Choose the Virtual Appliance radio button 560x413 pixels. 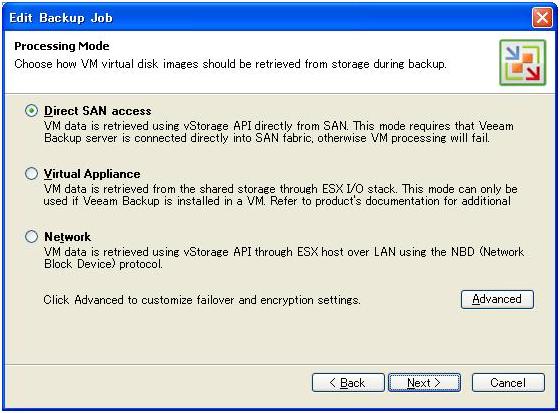click(31, 174)
